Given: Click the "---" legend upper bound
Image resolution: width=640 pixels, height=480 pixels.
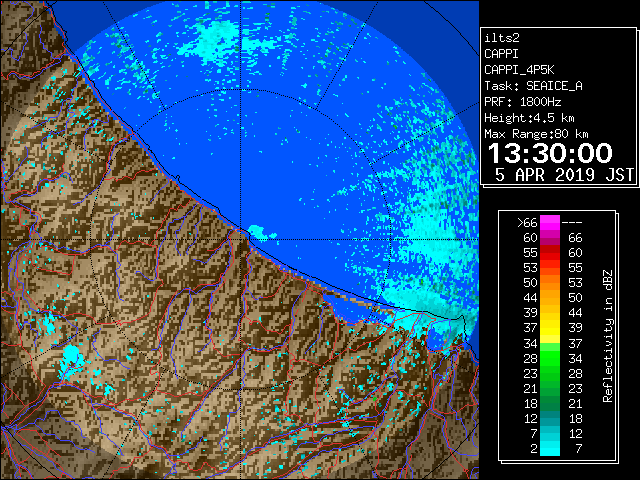Looking at the screenshot, I should point(572,222).
